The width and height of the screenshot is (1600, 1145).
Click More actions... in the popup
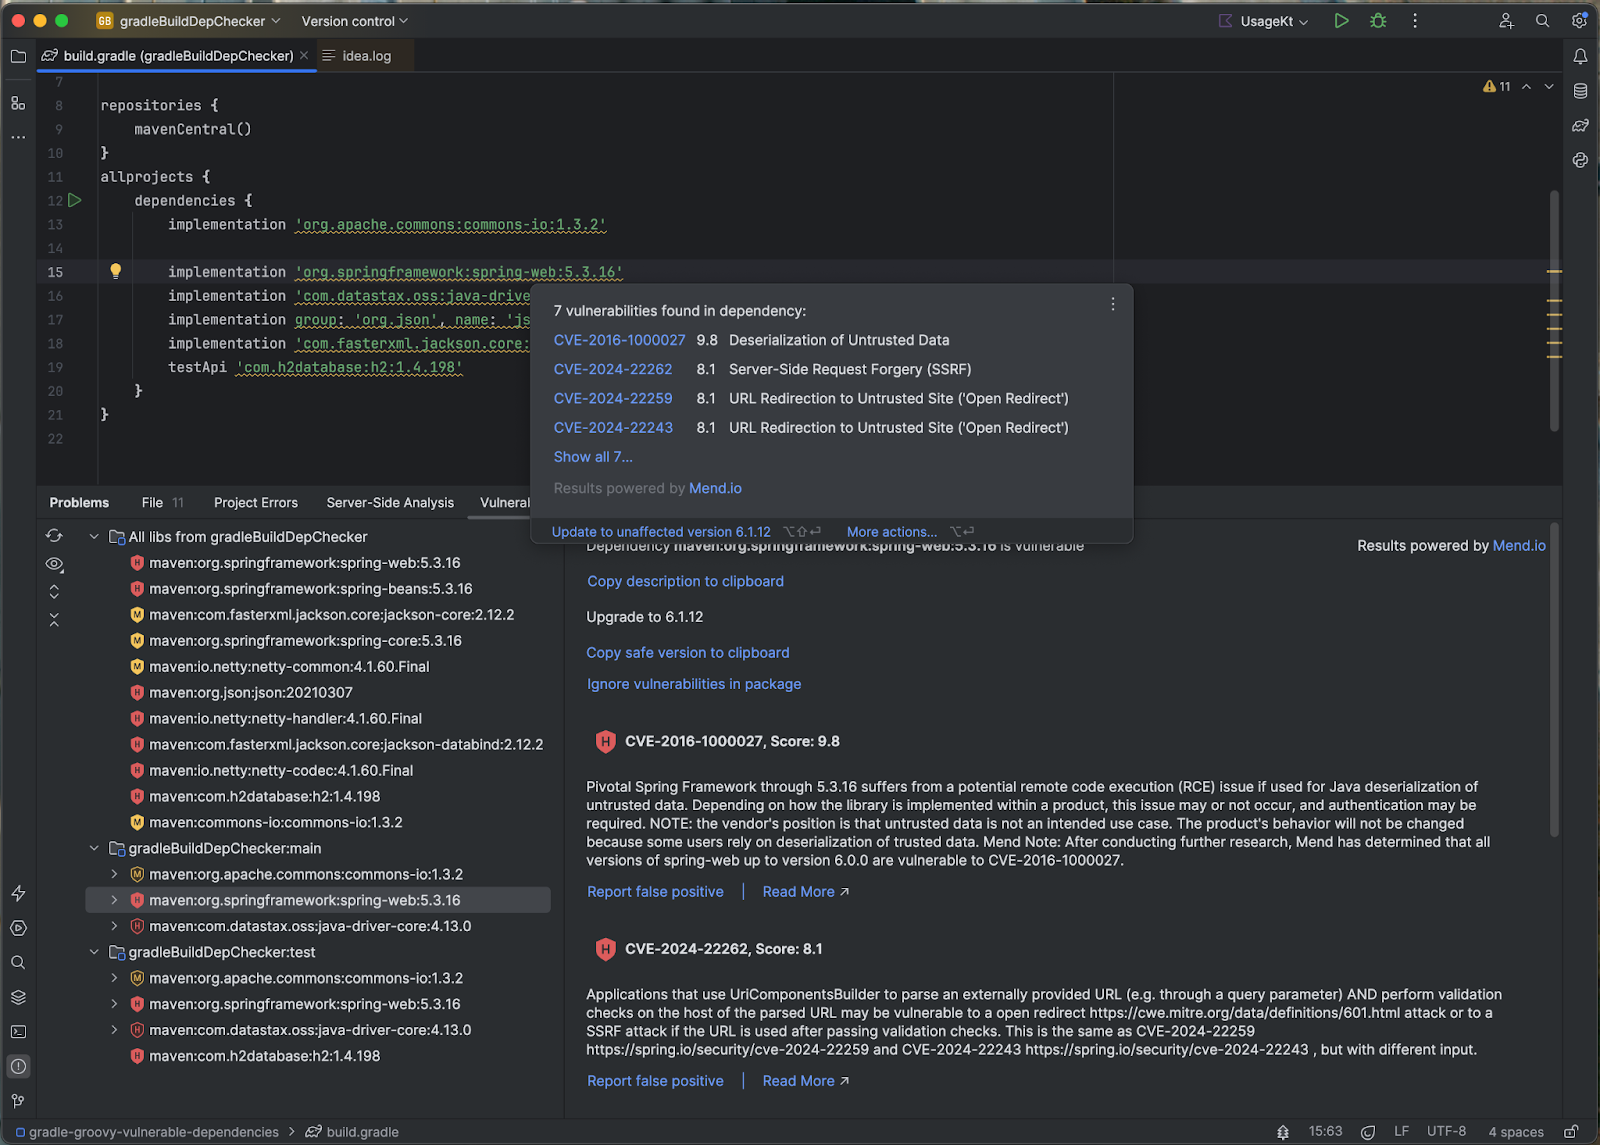[892, 532]
